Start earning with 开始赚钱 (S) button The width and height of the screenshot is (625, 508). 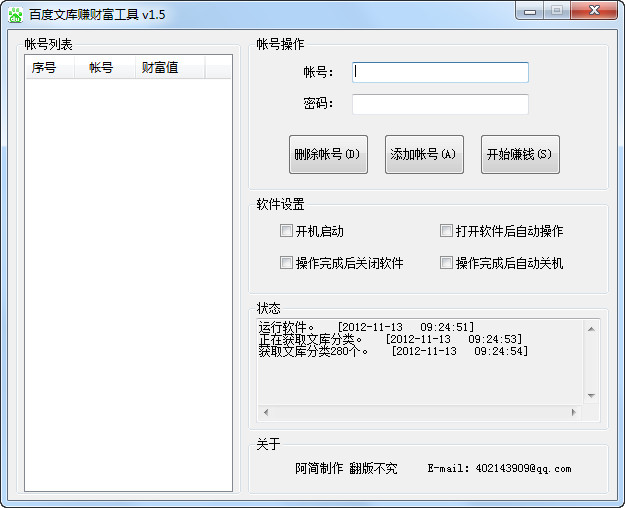coord(520,154)
